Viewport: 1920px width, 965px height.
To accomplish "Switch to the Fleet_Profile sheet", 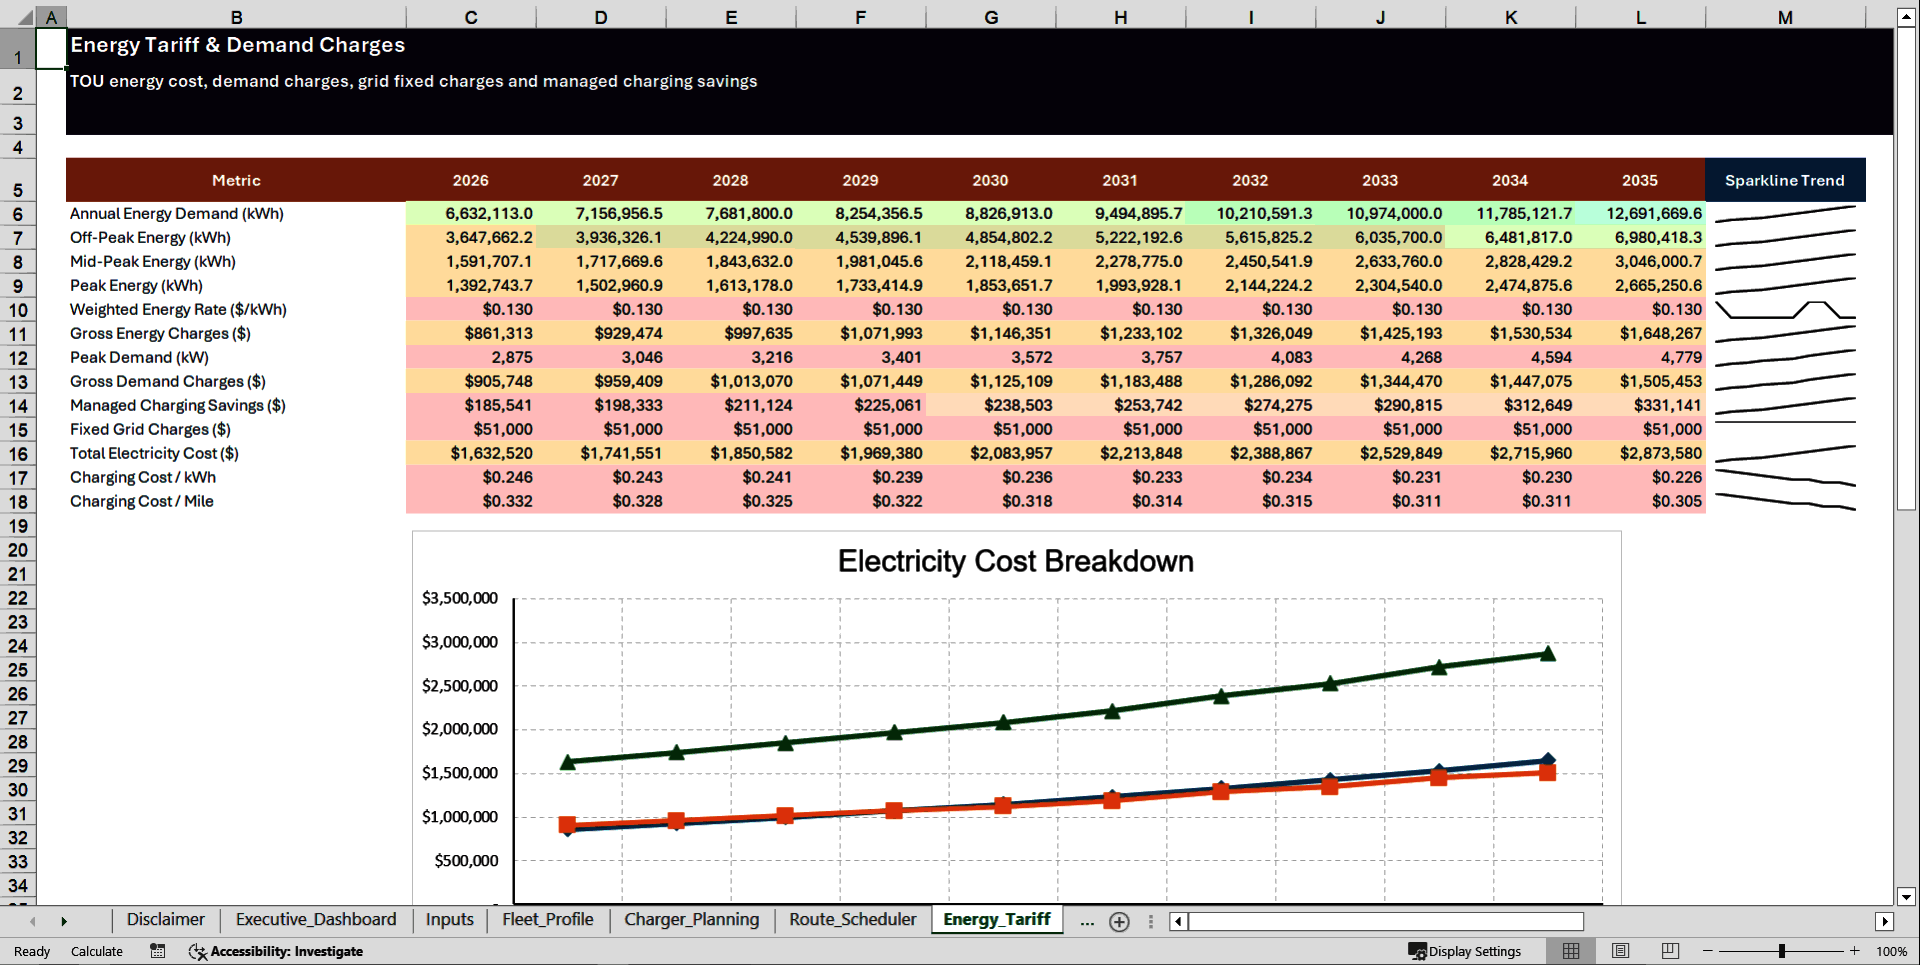I will [547, 920].
